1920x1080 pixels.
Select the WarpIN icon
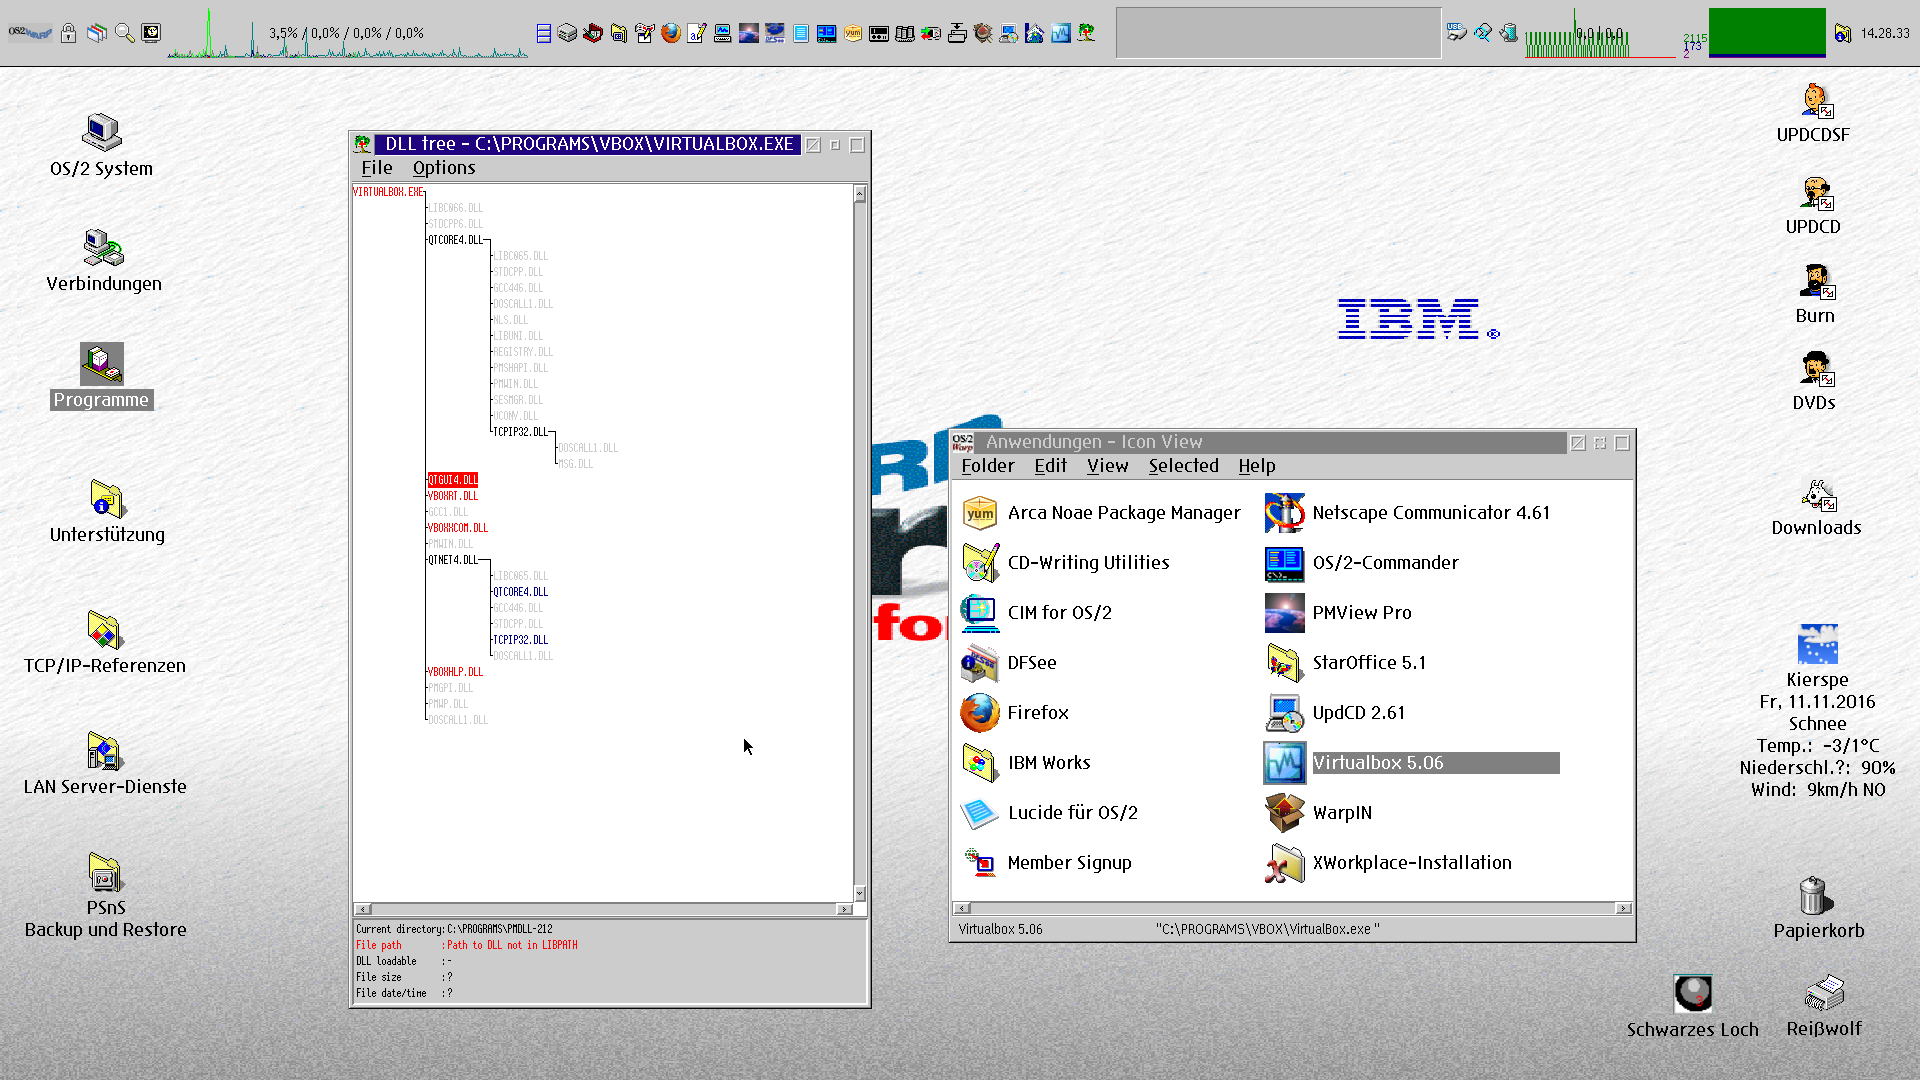pos(1284,813)
